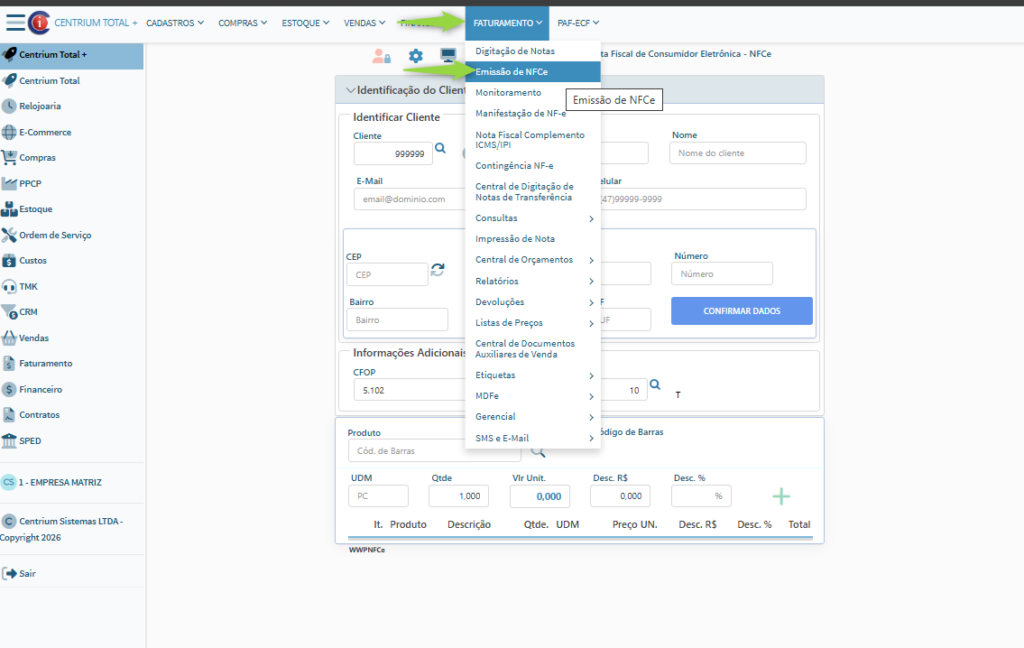Viewport: 1024px width, 648px height.
Task: Open CADASTROS dropdown menu
Action: click(x=175, y=23)
